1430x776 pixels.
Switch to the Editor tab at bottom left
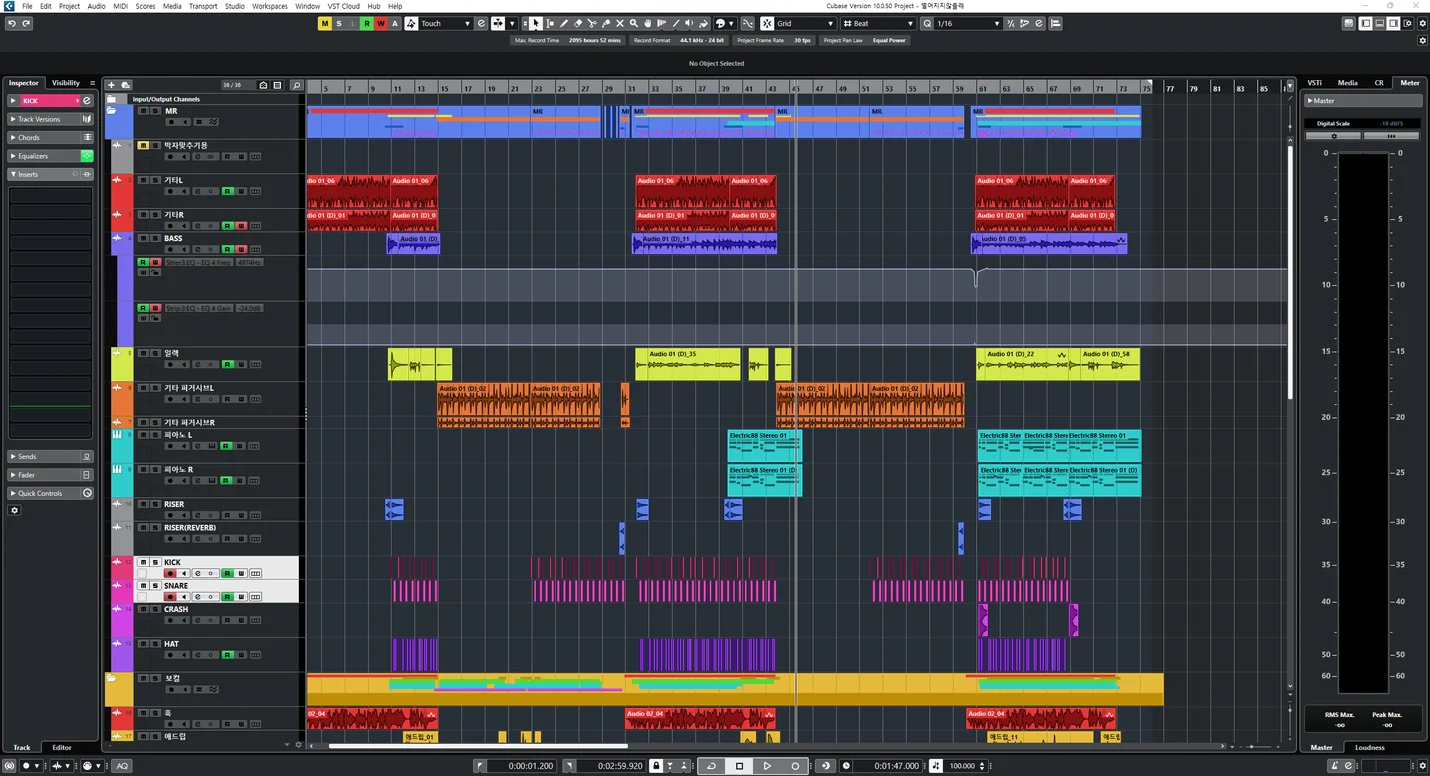coord(62,747)
